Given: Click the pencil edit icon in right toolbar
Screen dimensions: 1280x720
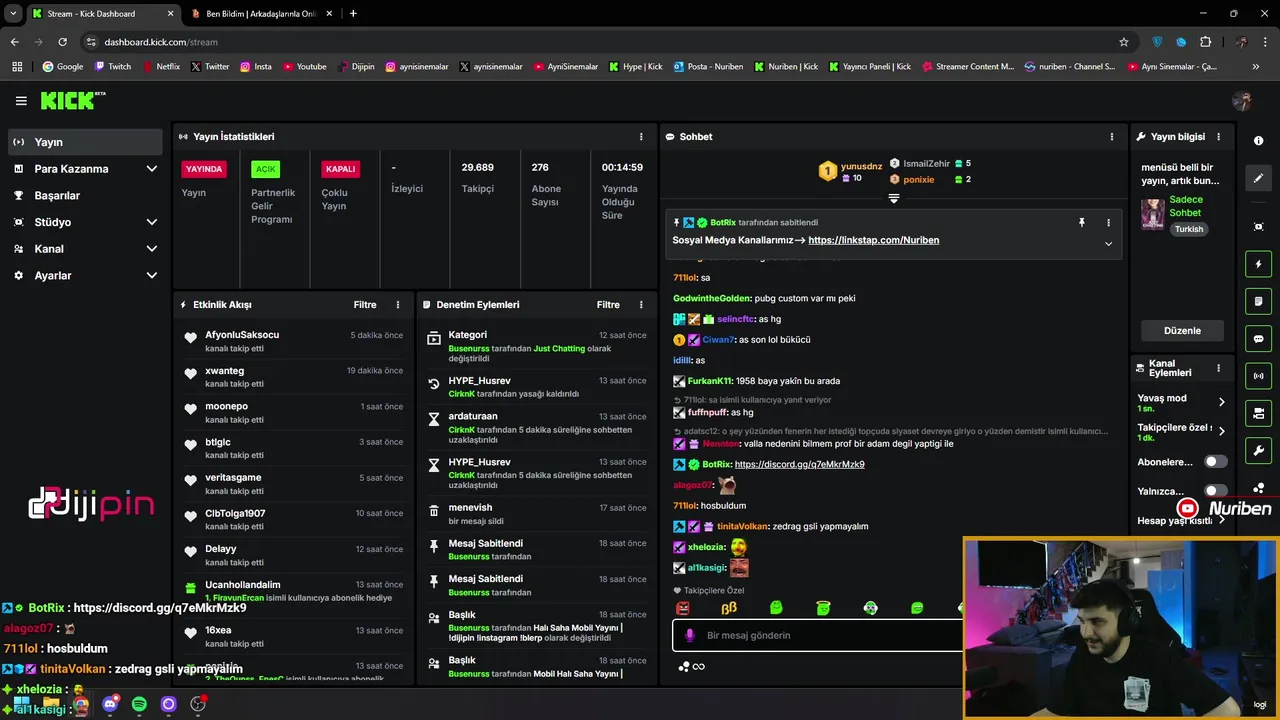Looking at the screenshot, I should 1258,178.
